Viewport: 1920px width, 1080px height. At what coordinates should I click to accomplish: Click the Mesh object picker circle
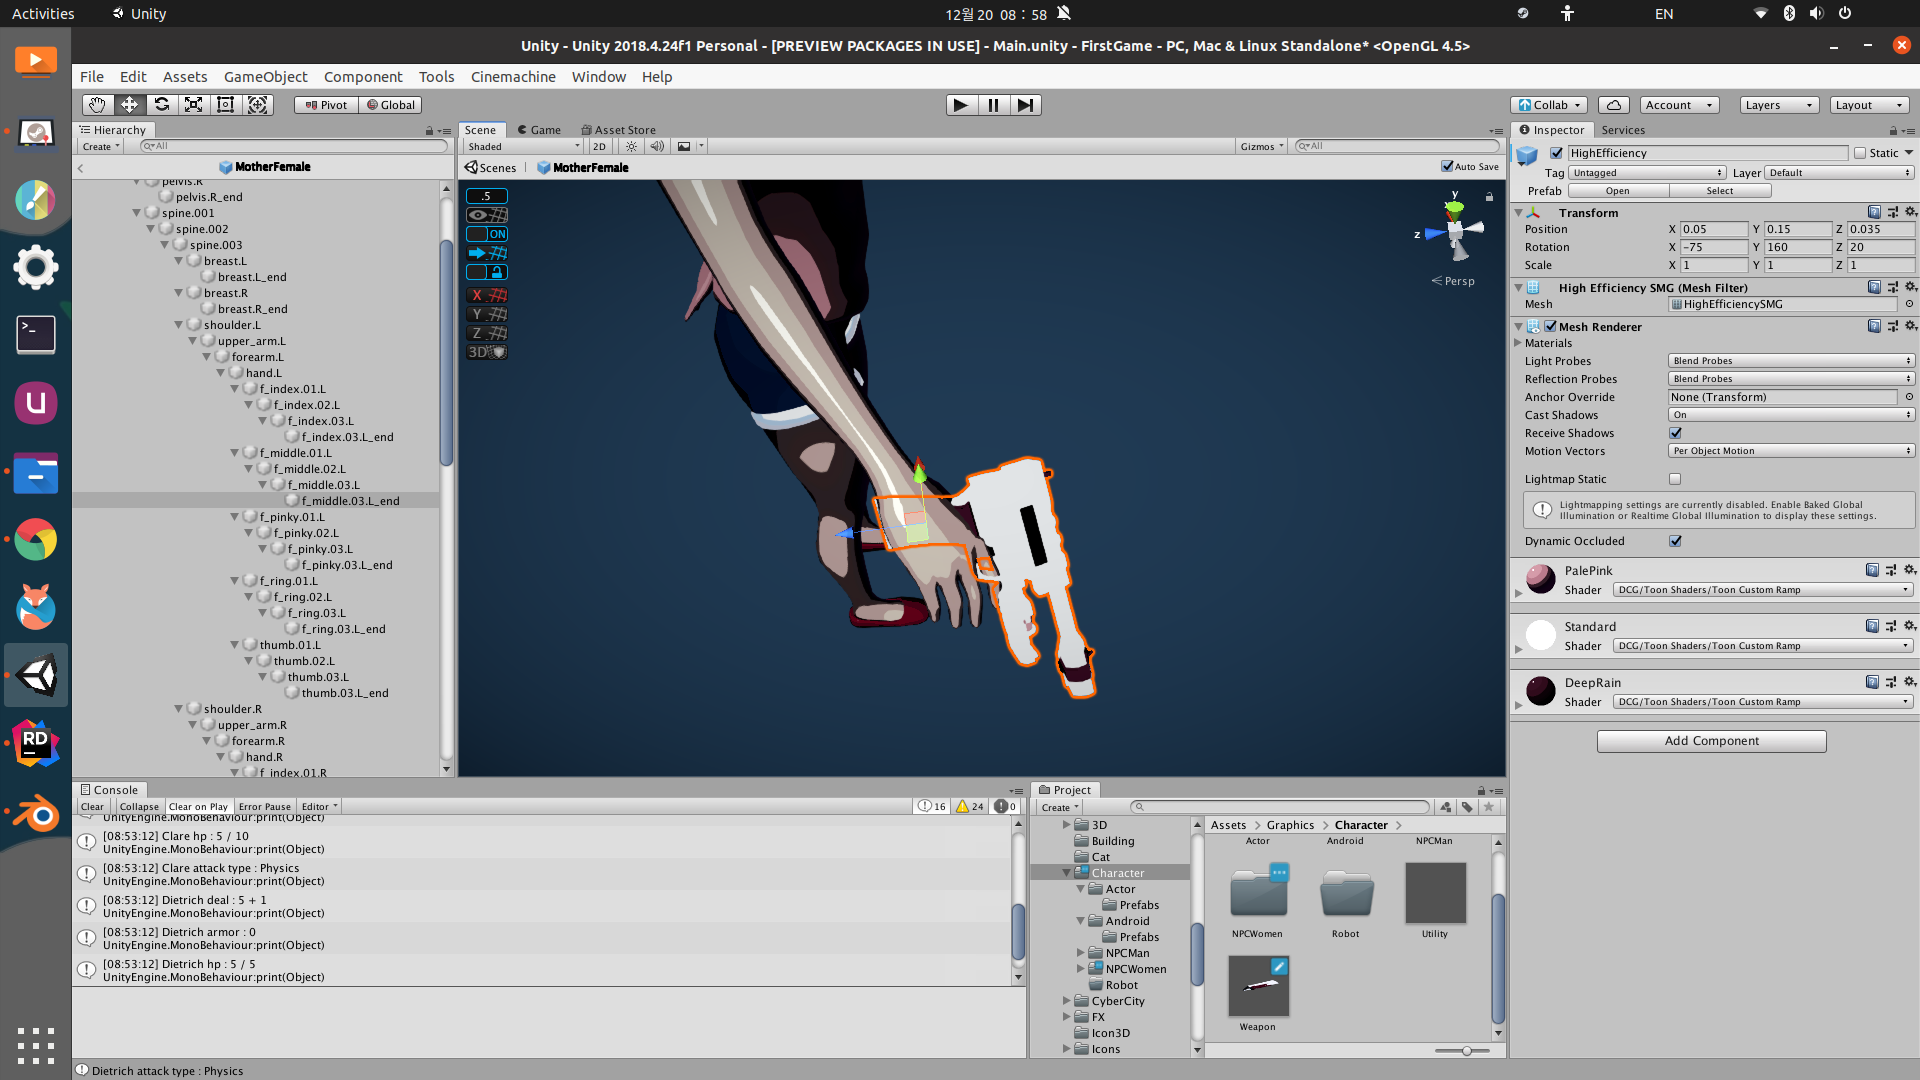tap(1909, 304)
